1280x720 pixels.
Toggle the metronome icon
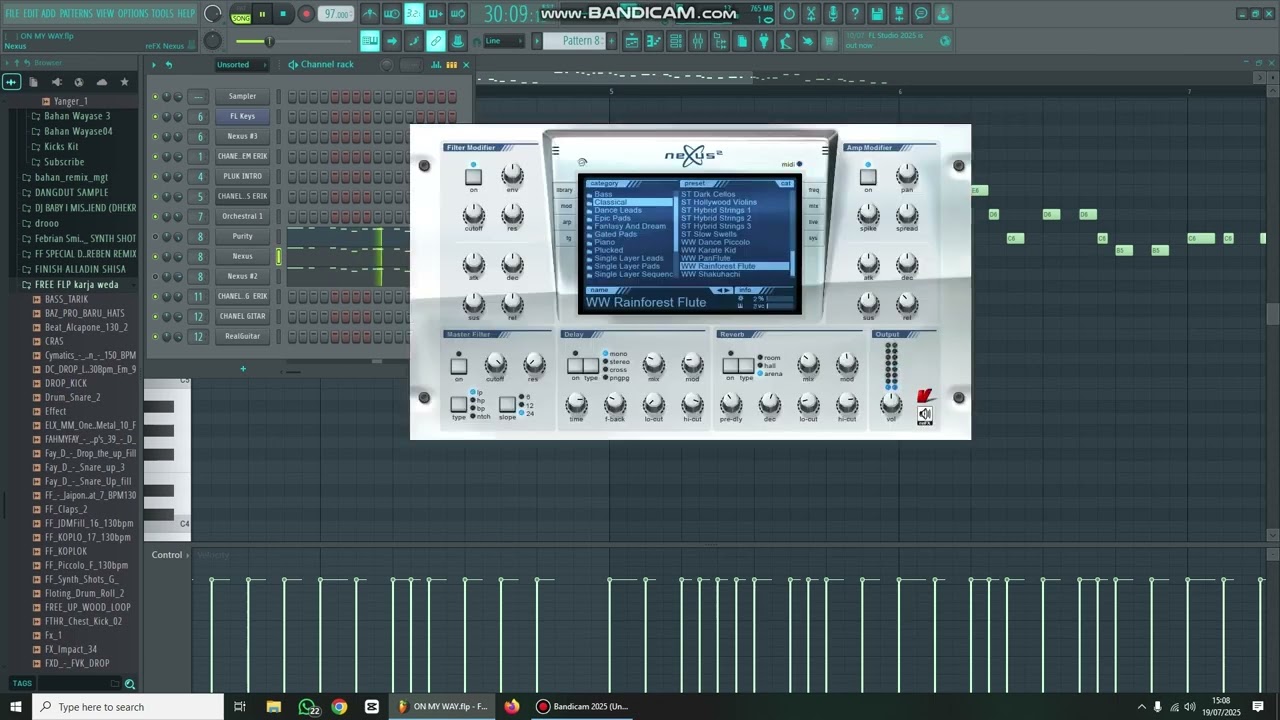coord(370,14)
